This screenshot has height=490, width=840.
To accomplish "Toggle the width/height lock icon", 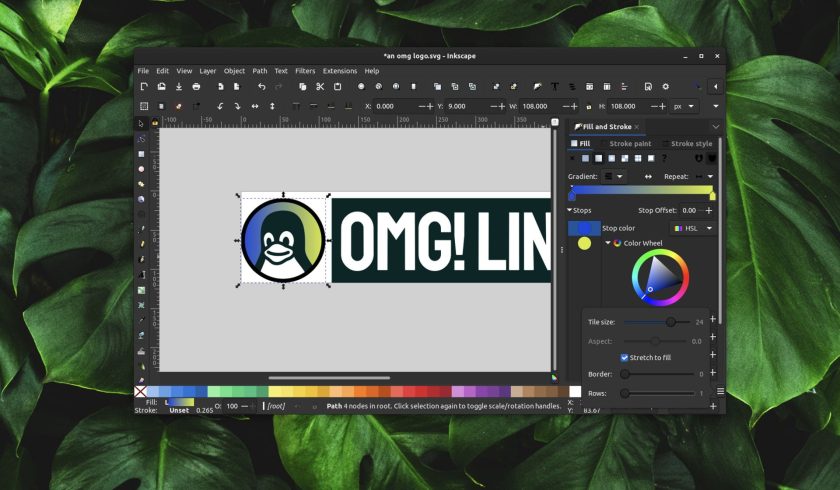I will 588,106.
